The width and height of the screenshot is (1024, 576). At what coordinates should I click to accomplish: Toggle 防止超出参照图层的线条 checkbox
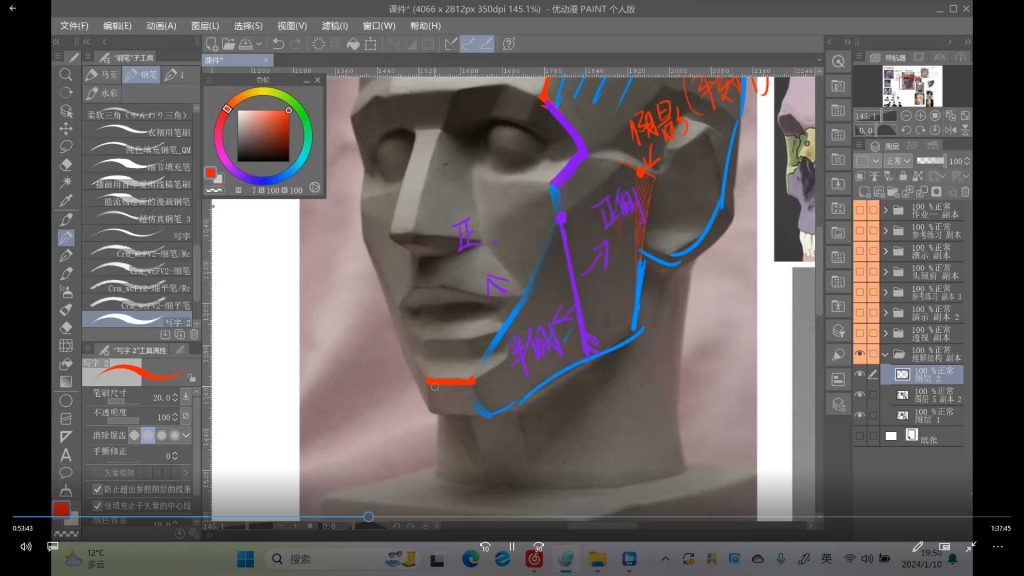point(97,490)
